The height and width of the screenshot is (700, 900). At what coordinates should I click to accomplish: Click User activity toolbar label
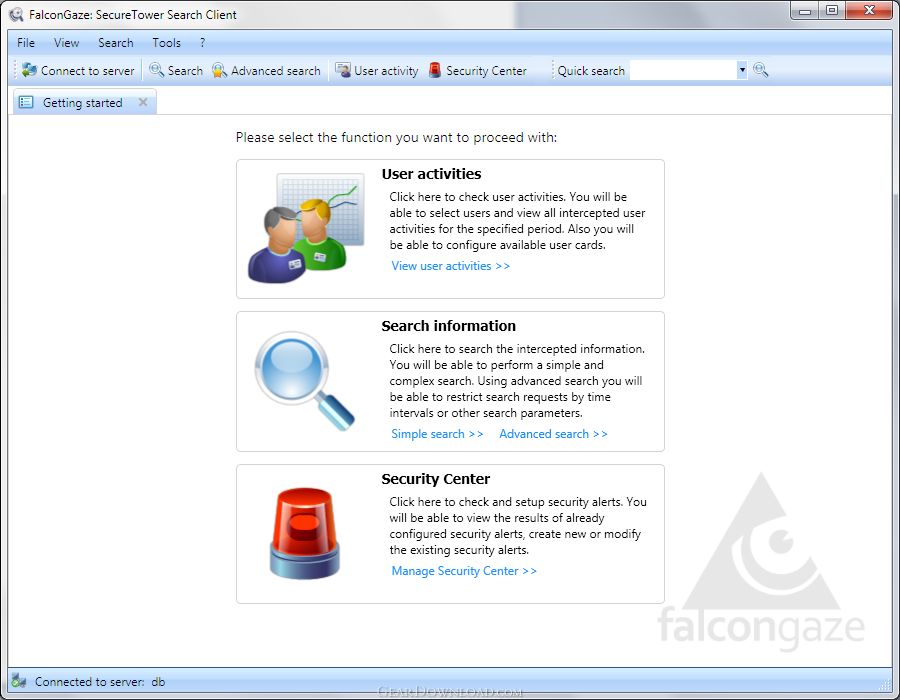pyautogui.click(x=386, y=71)
